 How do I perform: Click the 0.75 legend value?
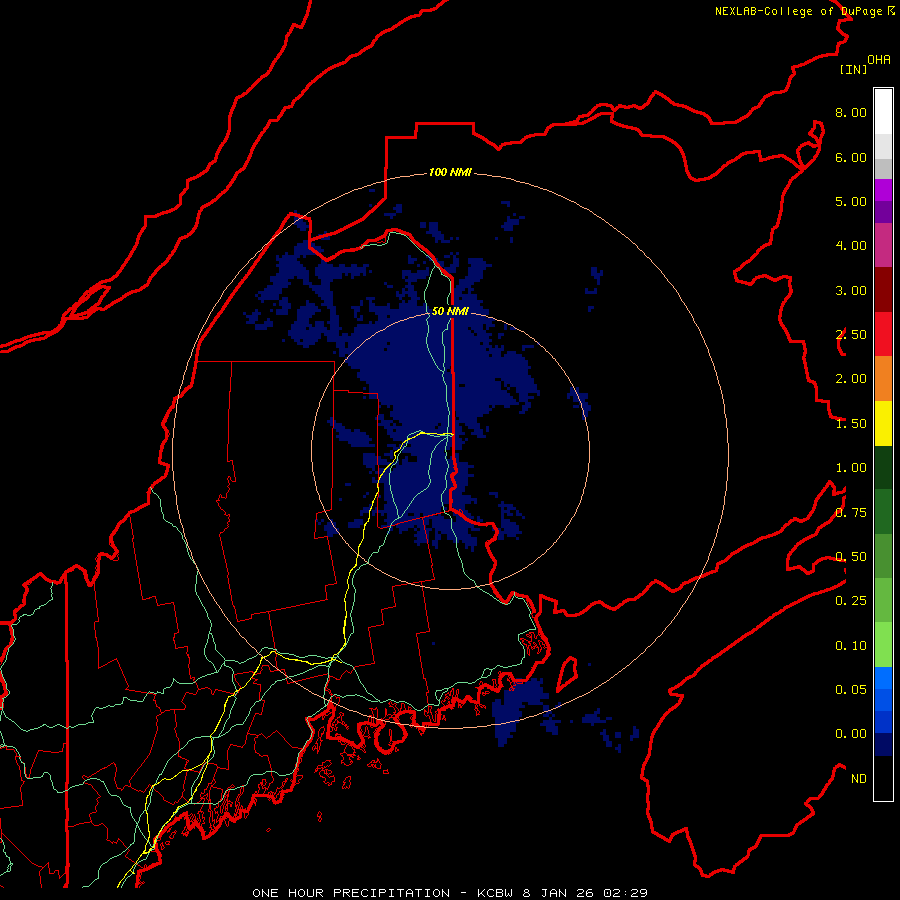pyautogui.click(x=851, y=513)
